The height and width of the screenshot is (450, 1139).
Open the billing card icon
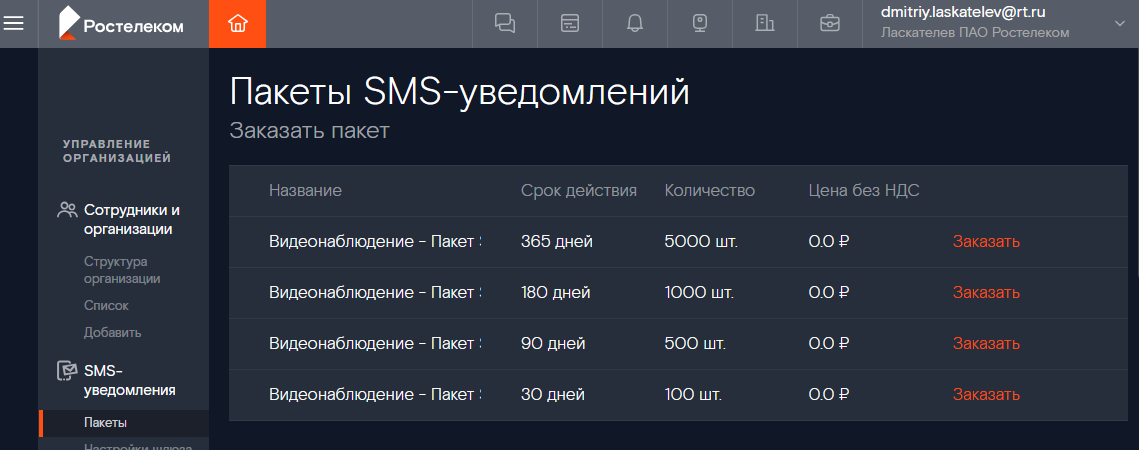pos(570,23)
